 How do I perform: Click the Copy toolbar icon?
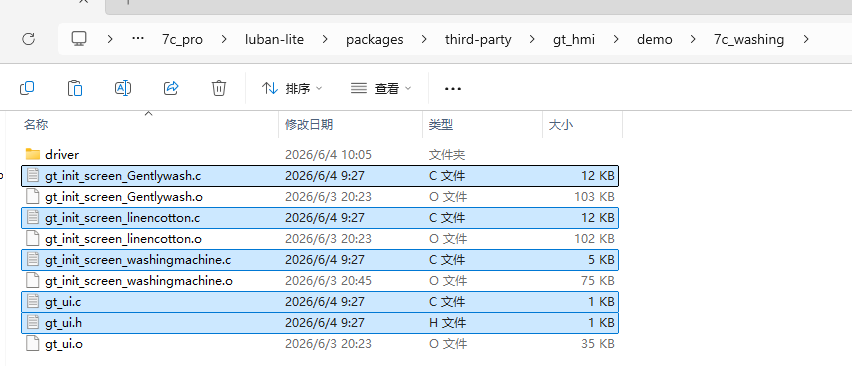[x=27, y=88]
